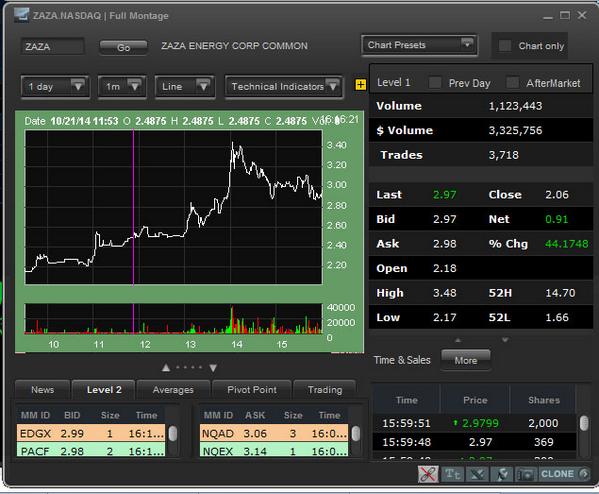This screenshot has height=494, width=599.
Task: Check the Prev Day checkbox
Action: [x=435, y=83]
